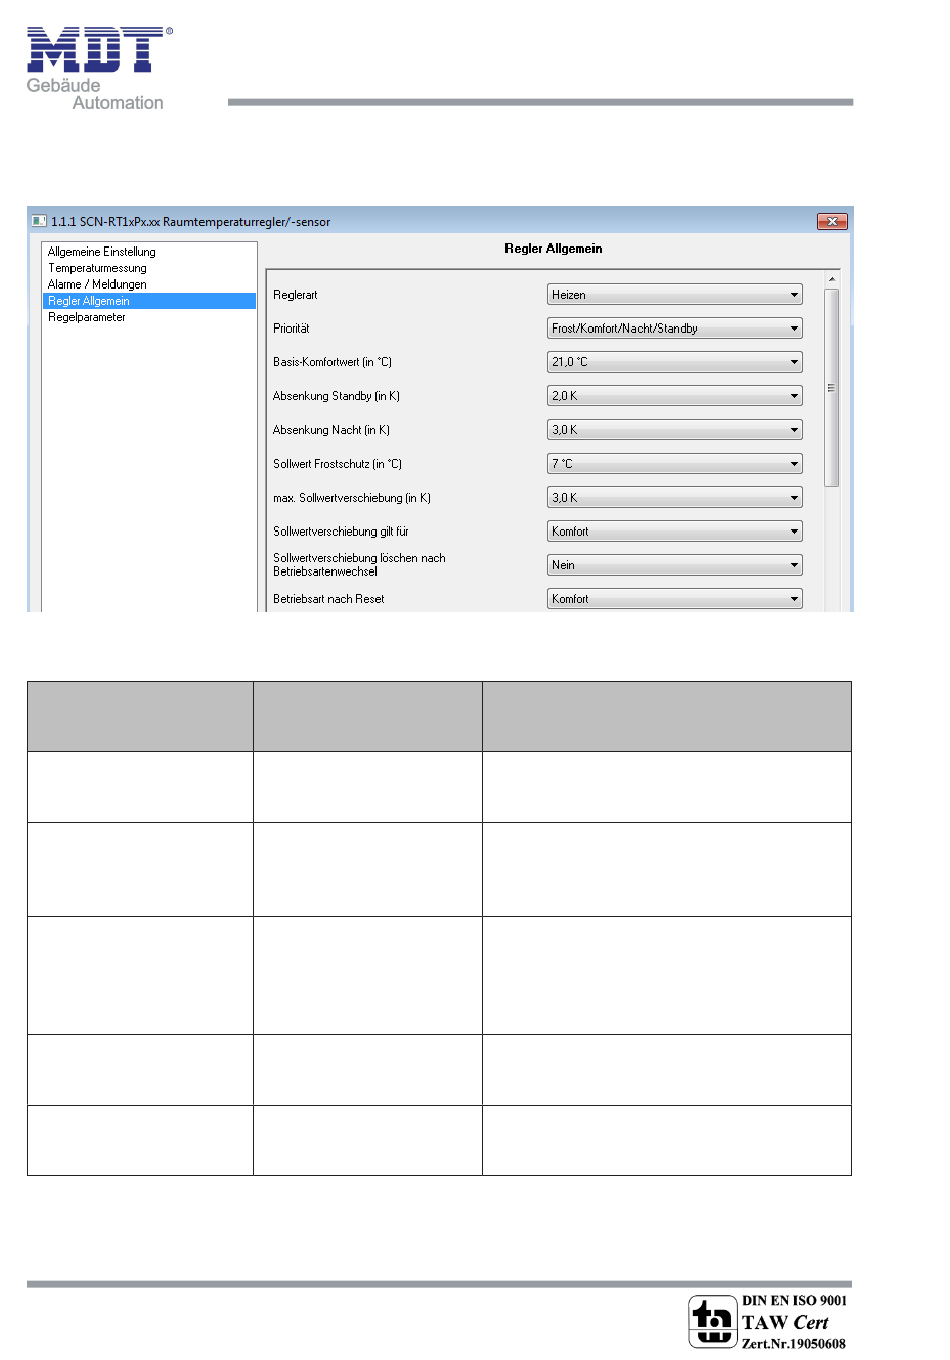Open the Basis-Komfortwert dropdown showing 21,0 °C

[x=675, y=362]
